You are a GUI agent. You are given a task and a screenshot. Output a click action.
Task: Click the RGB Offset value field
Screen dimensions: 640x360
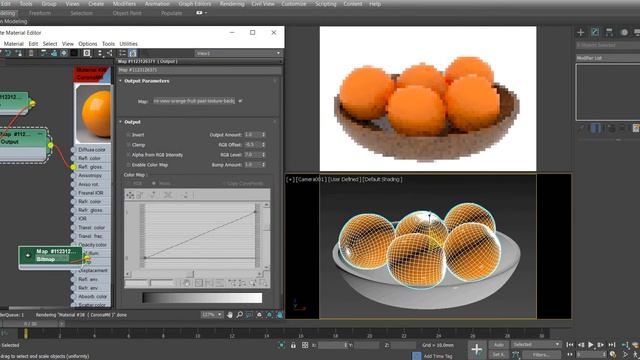pyautogui.click(x=252, y=145)
